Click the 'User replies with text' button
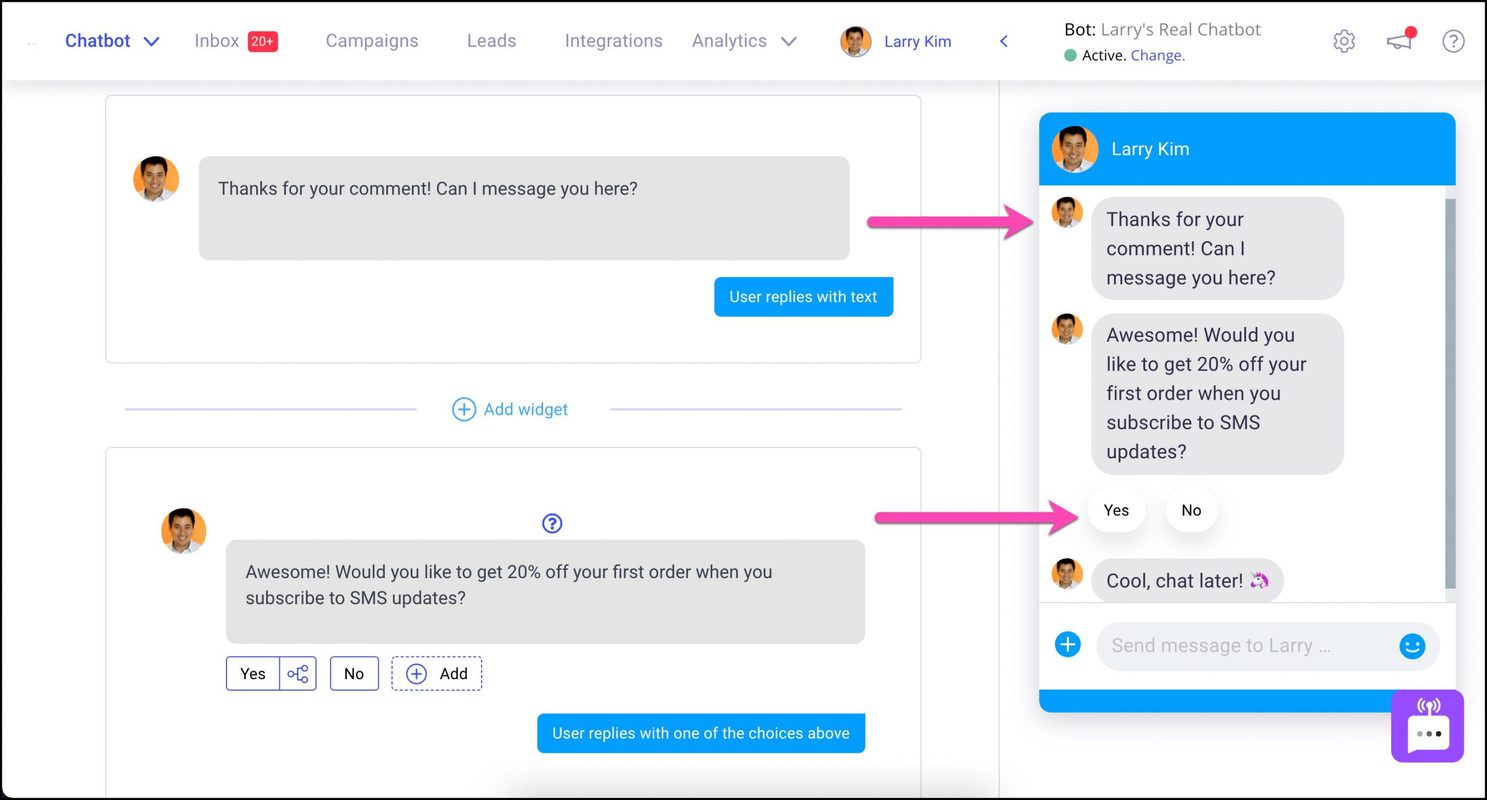Viewport: 1487px width, 800px height. [803, 296]
